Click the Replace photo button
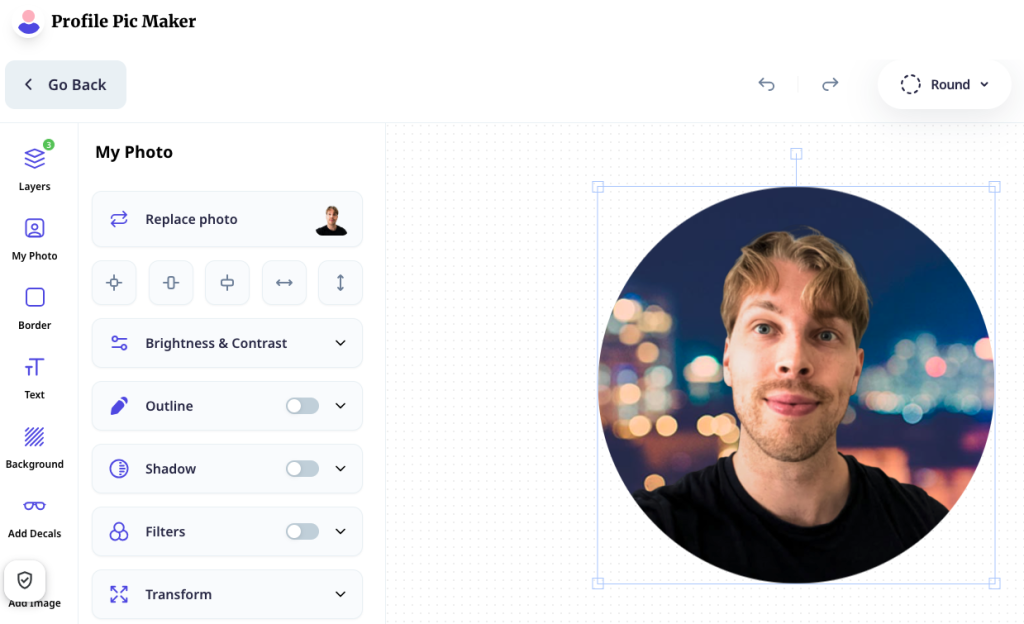The width and height of the screenshot is (1024, 624). click(227, 219)
